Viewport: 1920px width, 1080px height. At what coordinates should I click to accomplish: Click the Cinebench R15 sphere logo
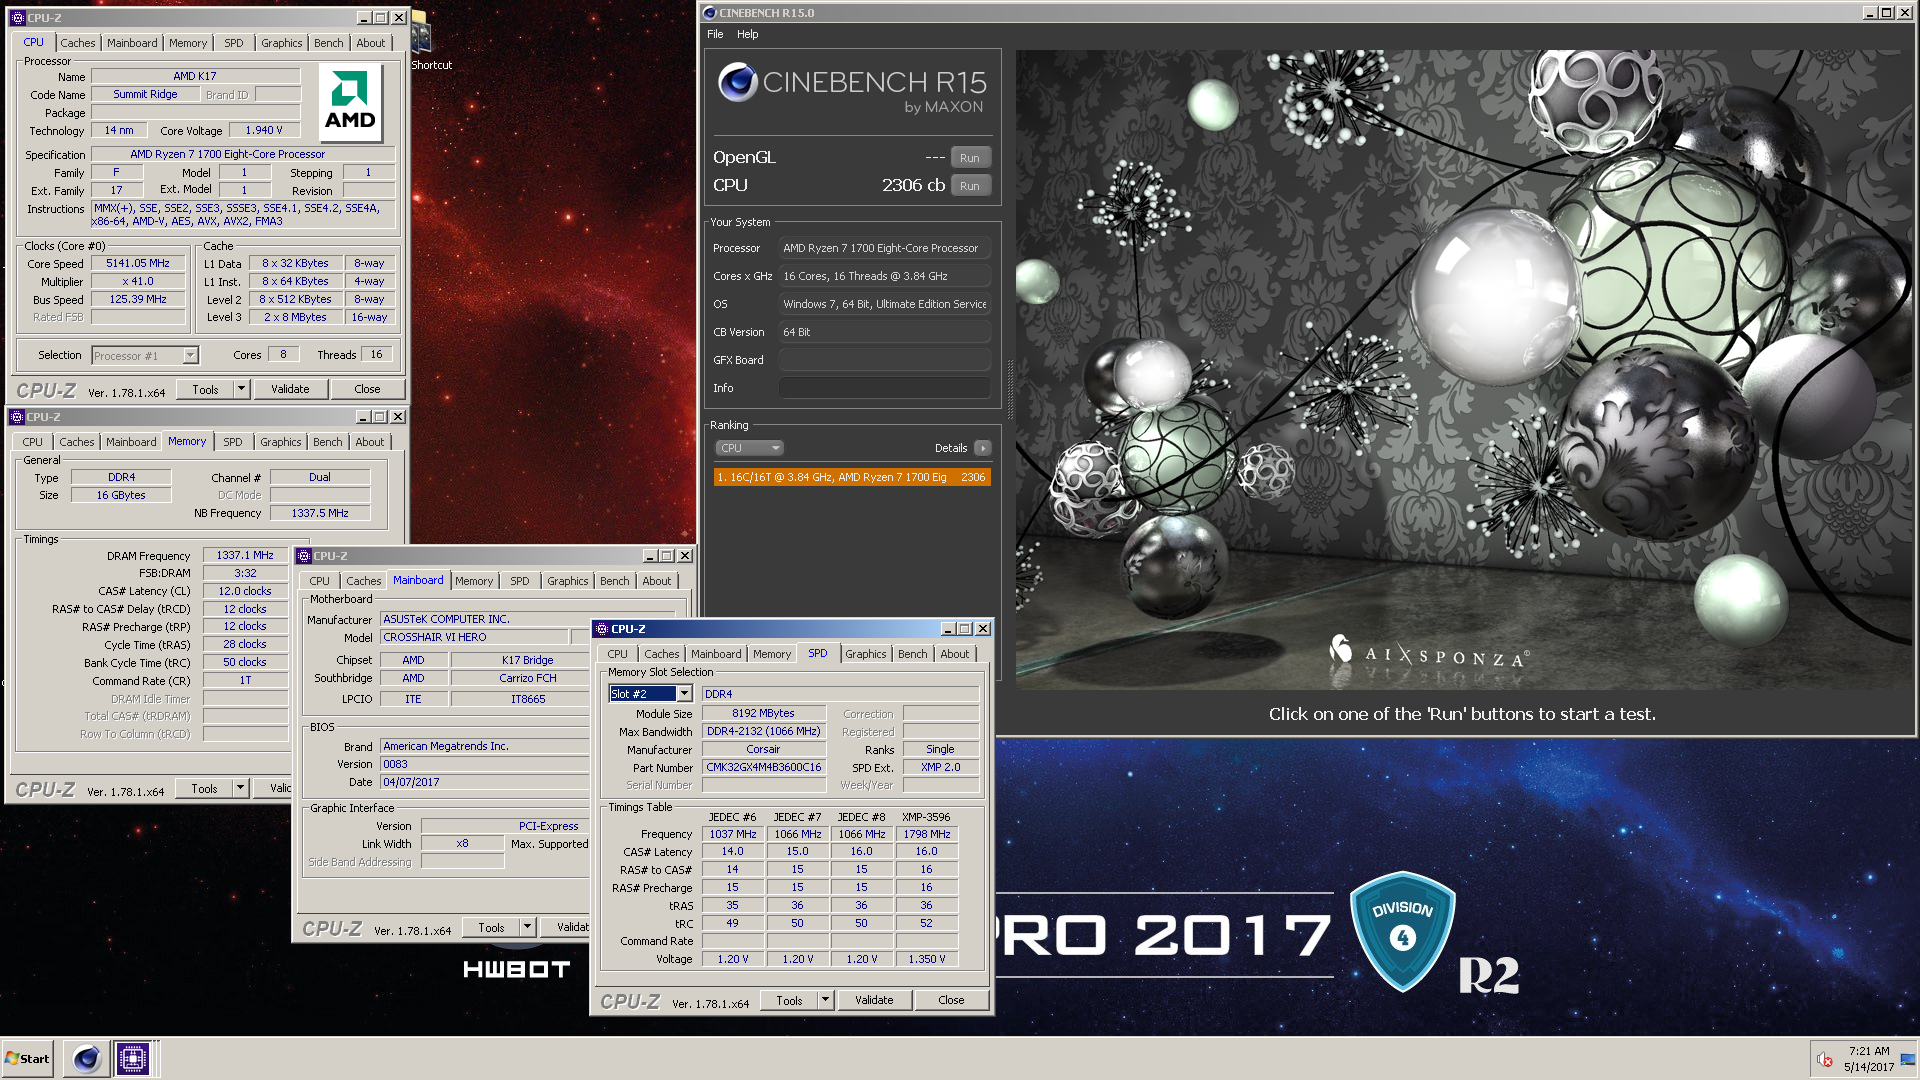point(738,82)
